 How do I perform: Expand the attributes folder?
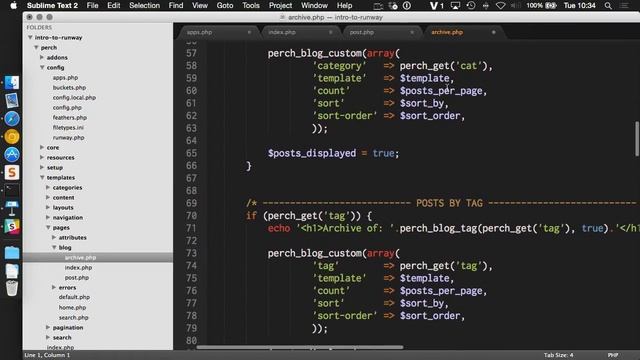pyautogui.click(x=54, y=238)
